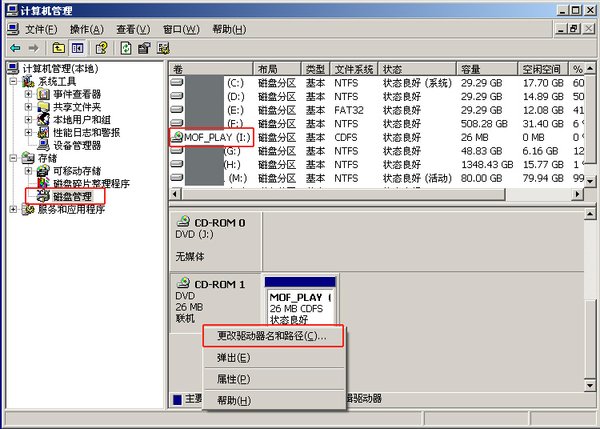This screenshot has height=429, width=600.
Task: Open the 帮助(H) menu in menu bar
Action: pyautogui.click(x=229, y=29)
